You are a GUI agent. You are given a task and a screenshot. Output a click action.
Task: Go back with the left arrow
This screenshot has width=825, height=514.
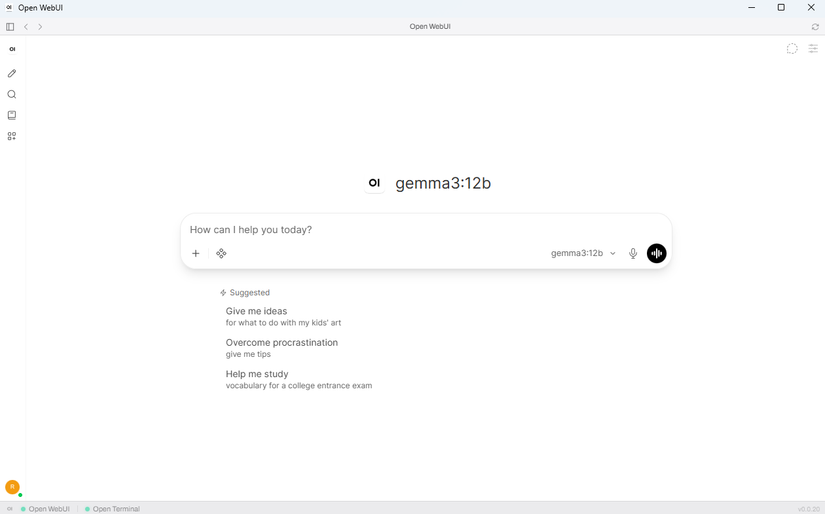pos(26,27)
